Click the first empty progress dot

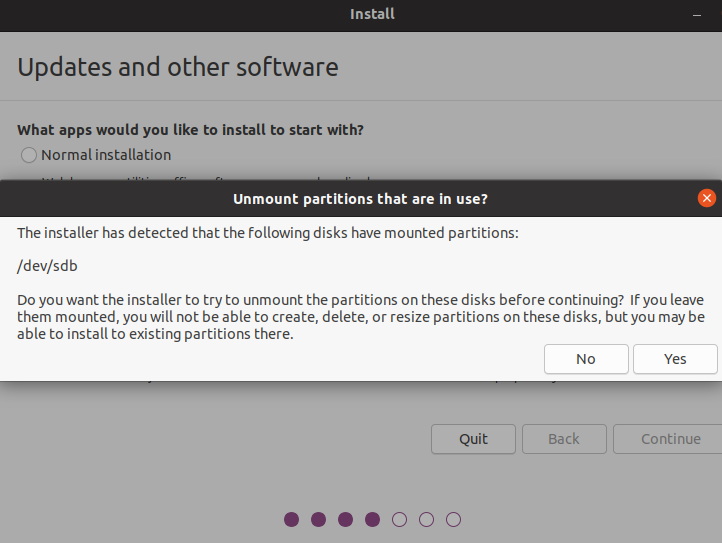point(400,519)
